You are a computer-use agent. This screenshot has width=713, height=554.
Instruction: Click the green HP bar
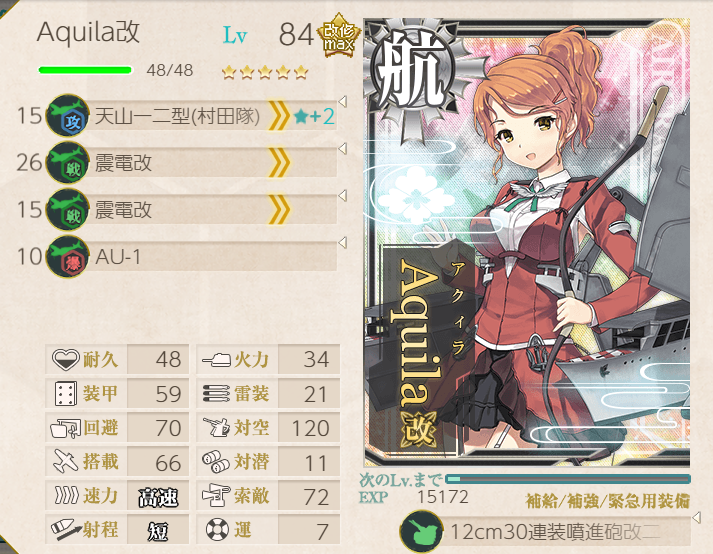(85, 70)
